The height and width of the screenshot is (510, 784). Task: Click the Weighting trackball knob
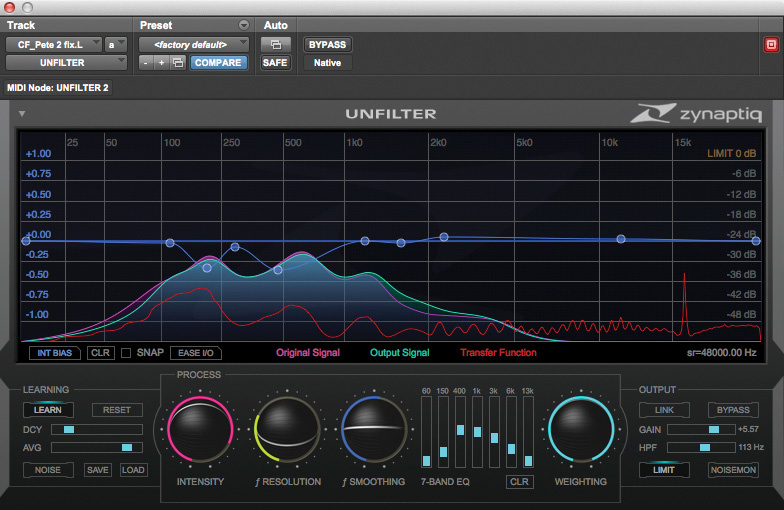[580, 431]
